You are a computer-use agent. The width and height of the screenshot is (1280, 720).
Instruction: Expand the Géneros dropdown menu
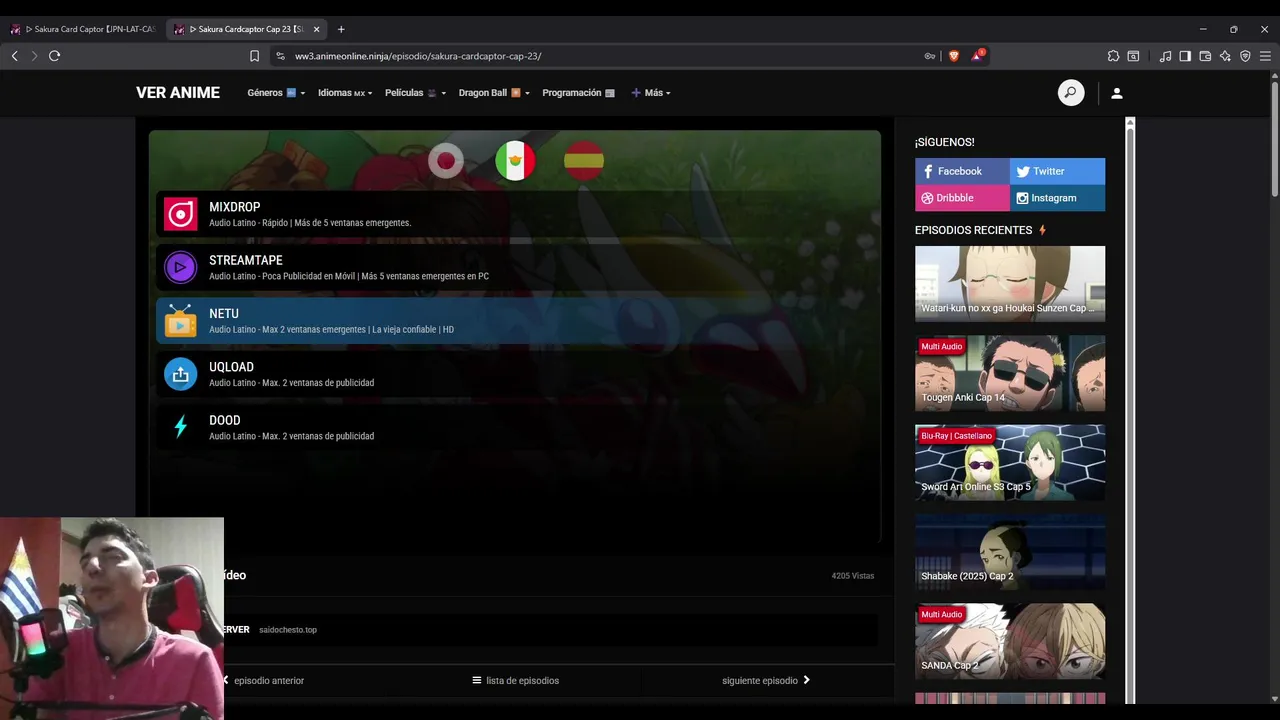pyautogui.click(x=276, y=93)
